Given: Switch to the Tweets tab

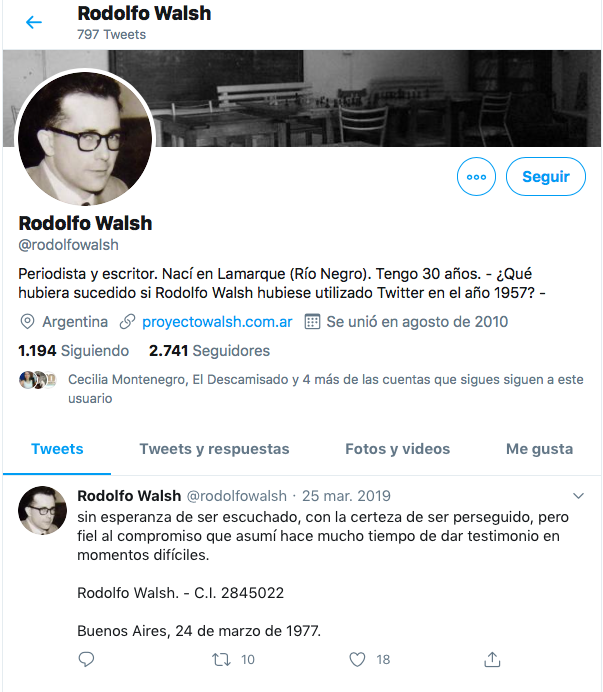Looking at the screenshot, I should click(57, 449).
